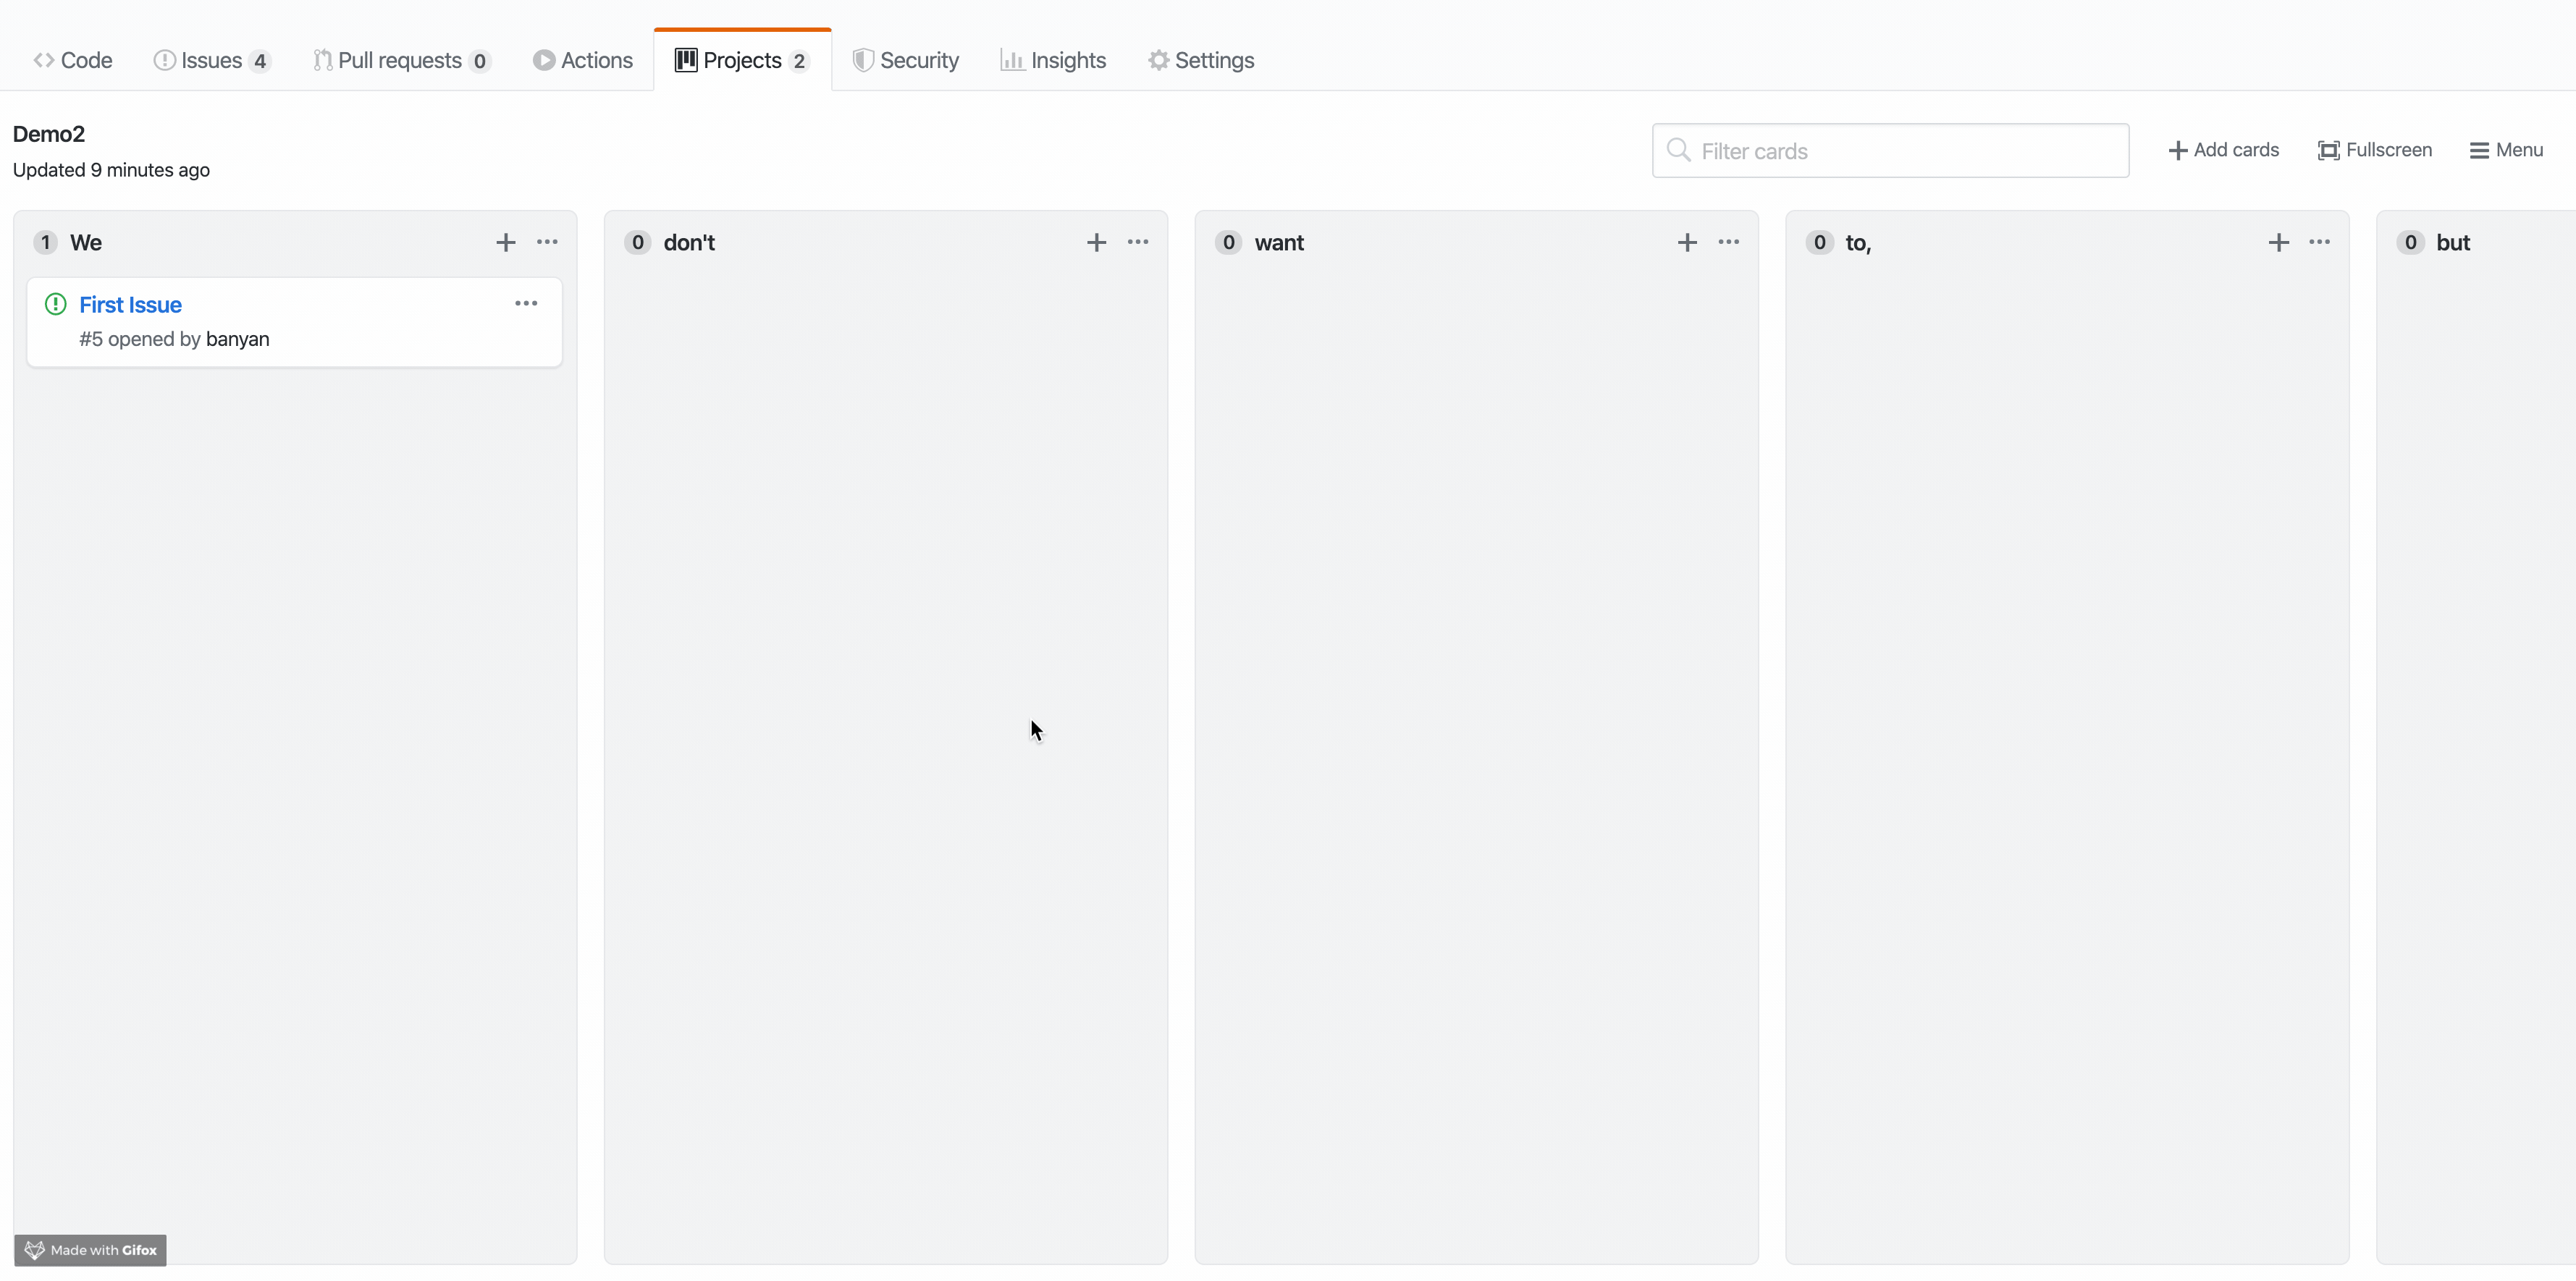
Task: Click the Add cards button
Action: 2223,150
